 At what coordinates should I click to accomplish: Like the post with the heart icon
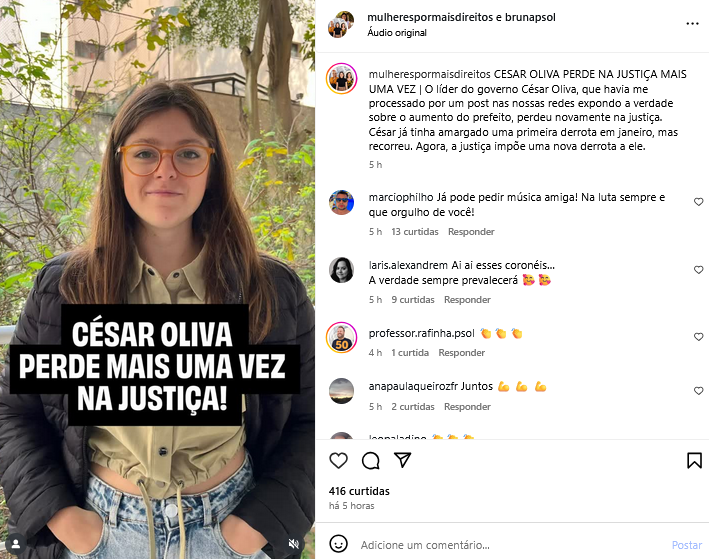click(338, 460)
